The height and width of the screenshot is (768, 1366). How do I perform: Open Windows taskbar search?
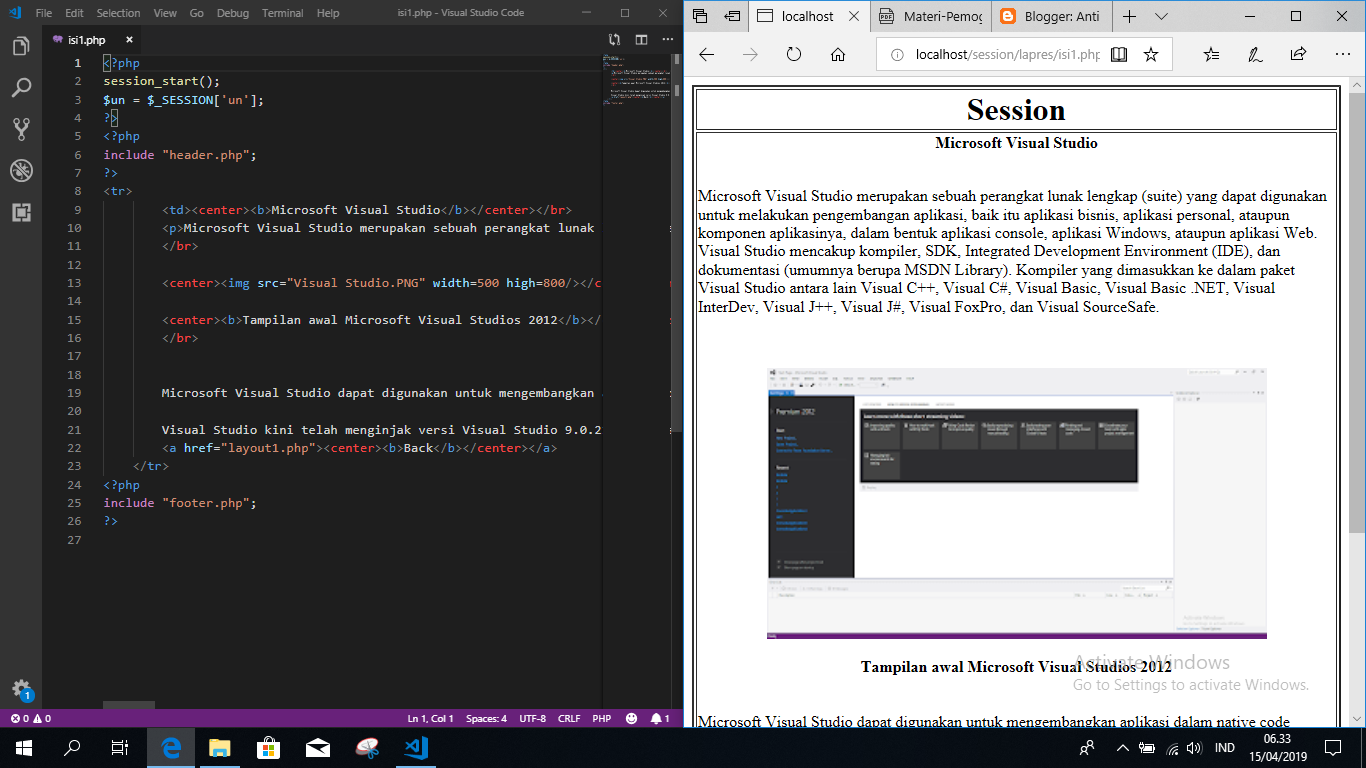(72, 748)
